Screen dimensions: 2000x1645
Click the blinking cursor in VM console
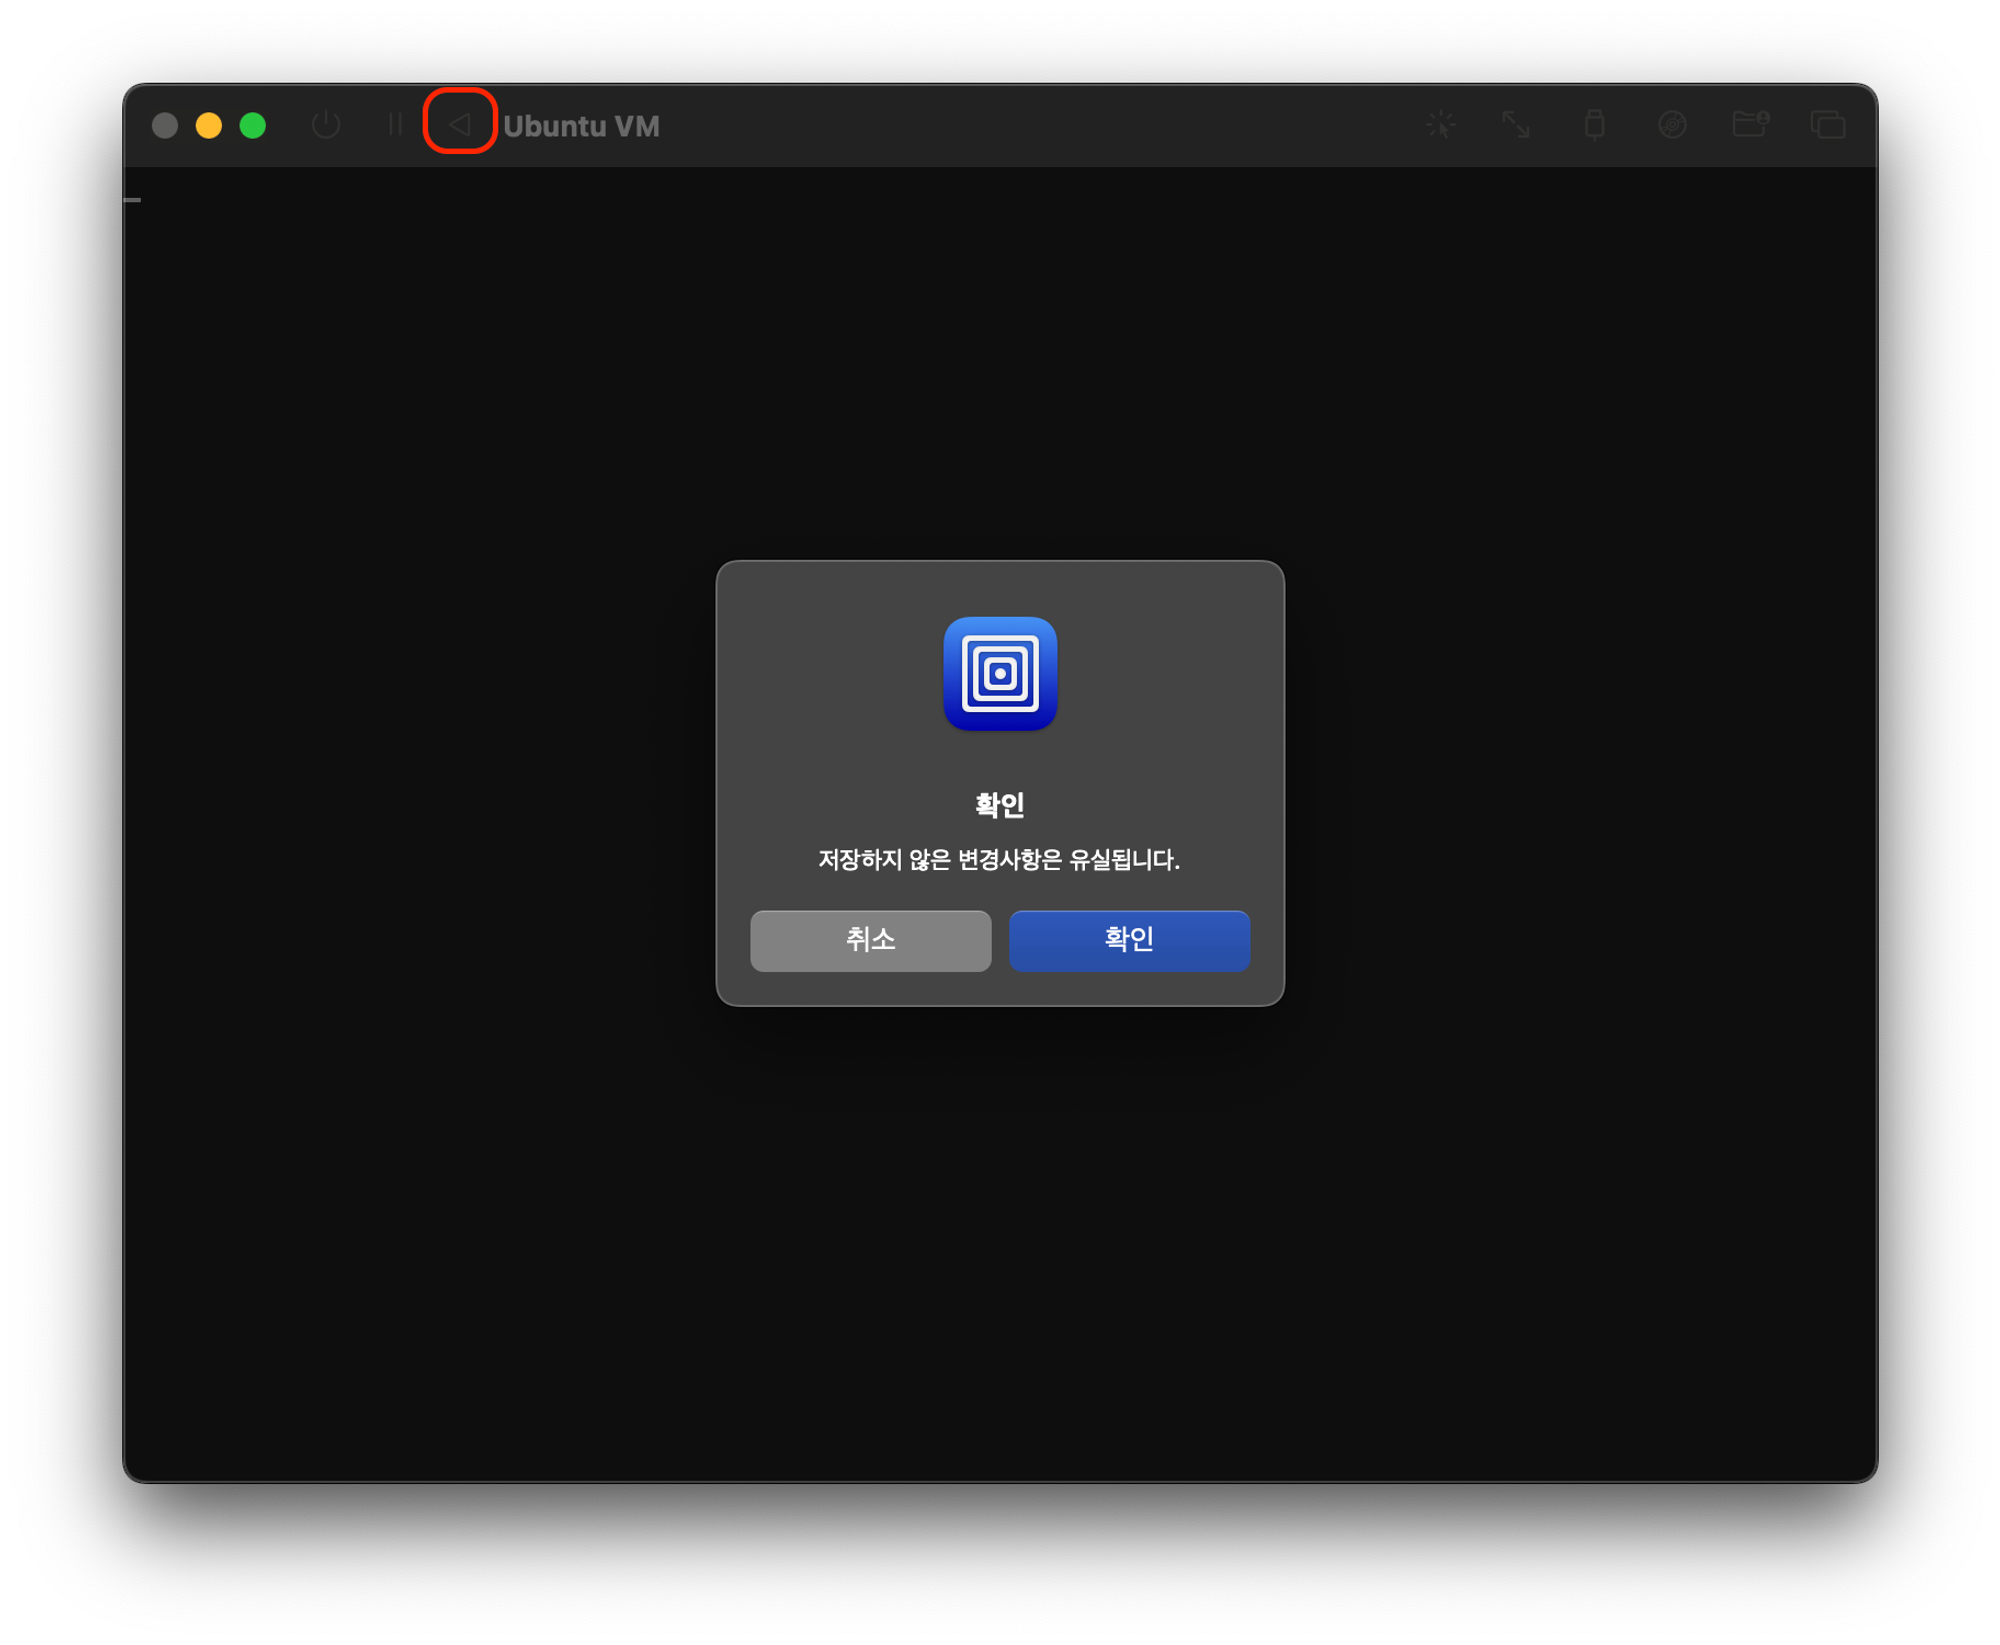(132, 200)
